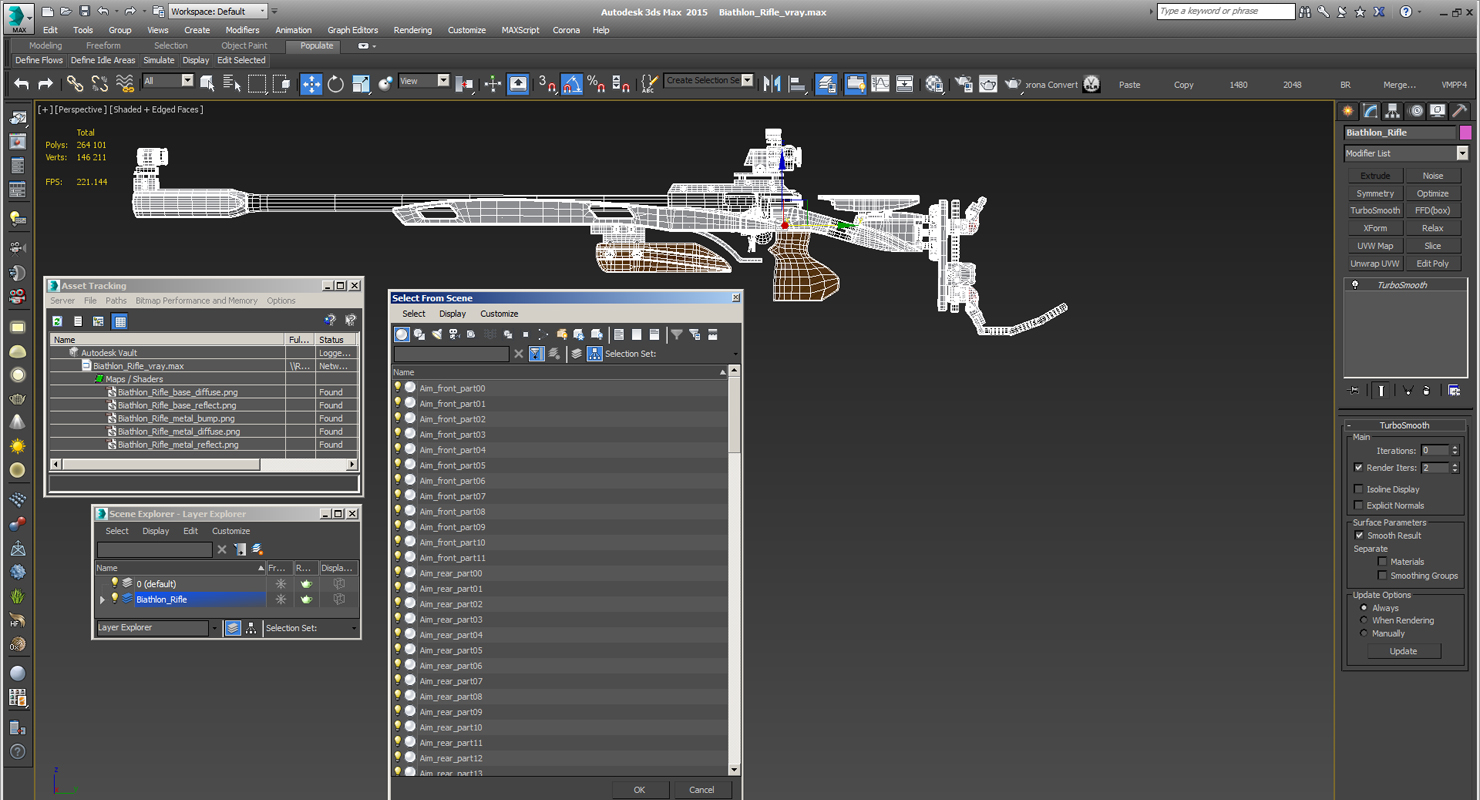Enable Separate by Materials checkbox
1480x800 pixels.
(1382, 561)
